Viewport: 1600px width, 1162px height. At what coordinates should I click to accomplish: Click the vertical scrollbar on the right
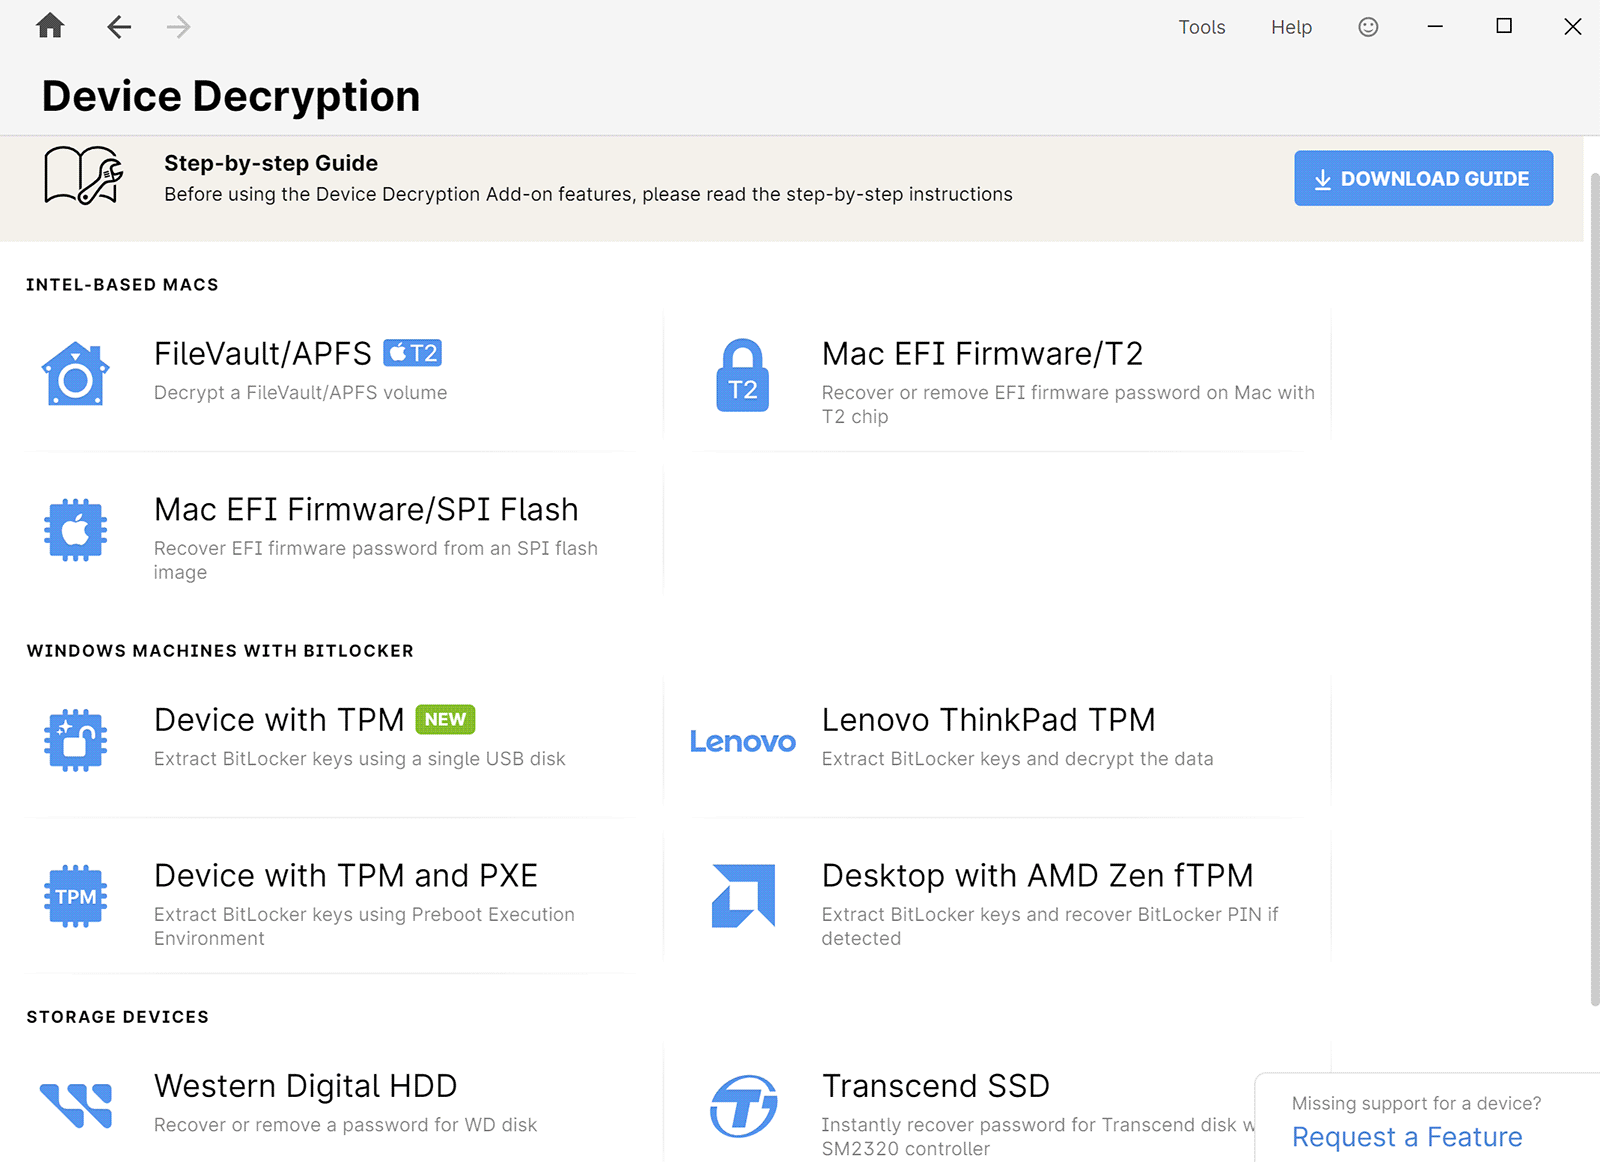(1593, 590)
